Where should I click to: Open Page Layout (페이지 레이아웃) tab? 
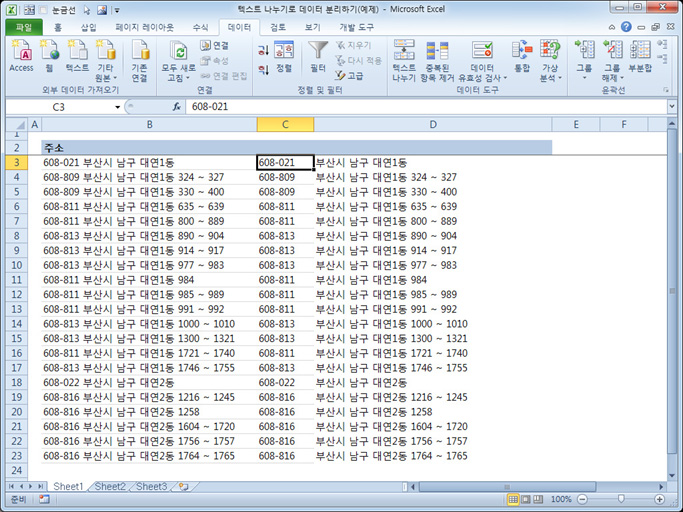(x=144, y=27)
